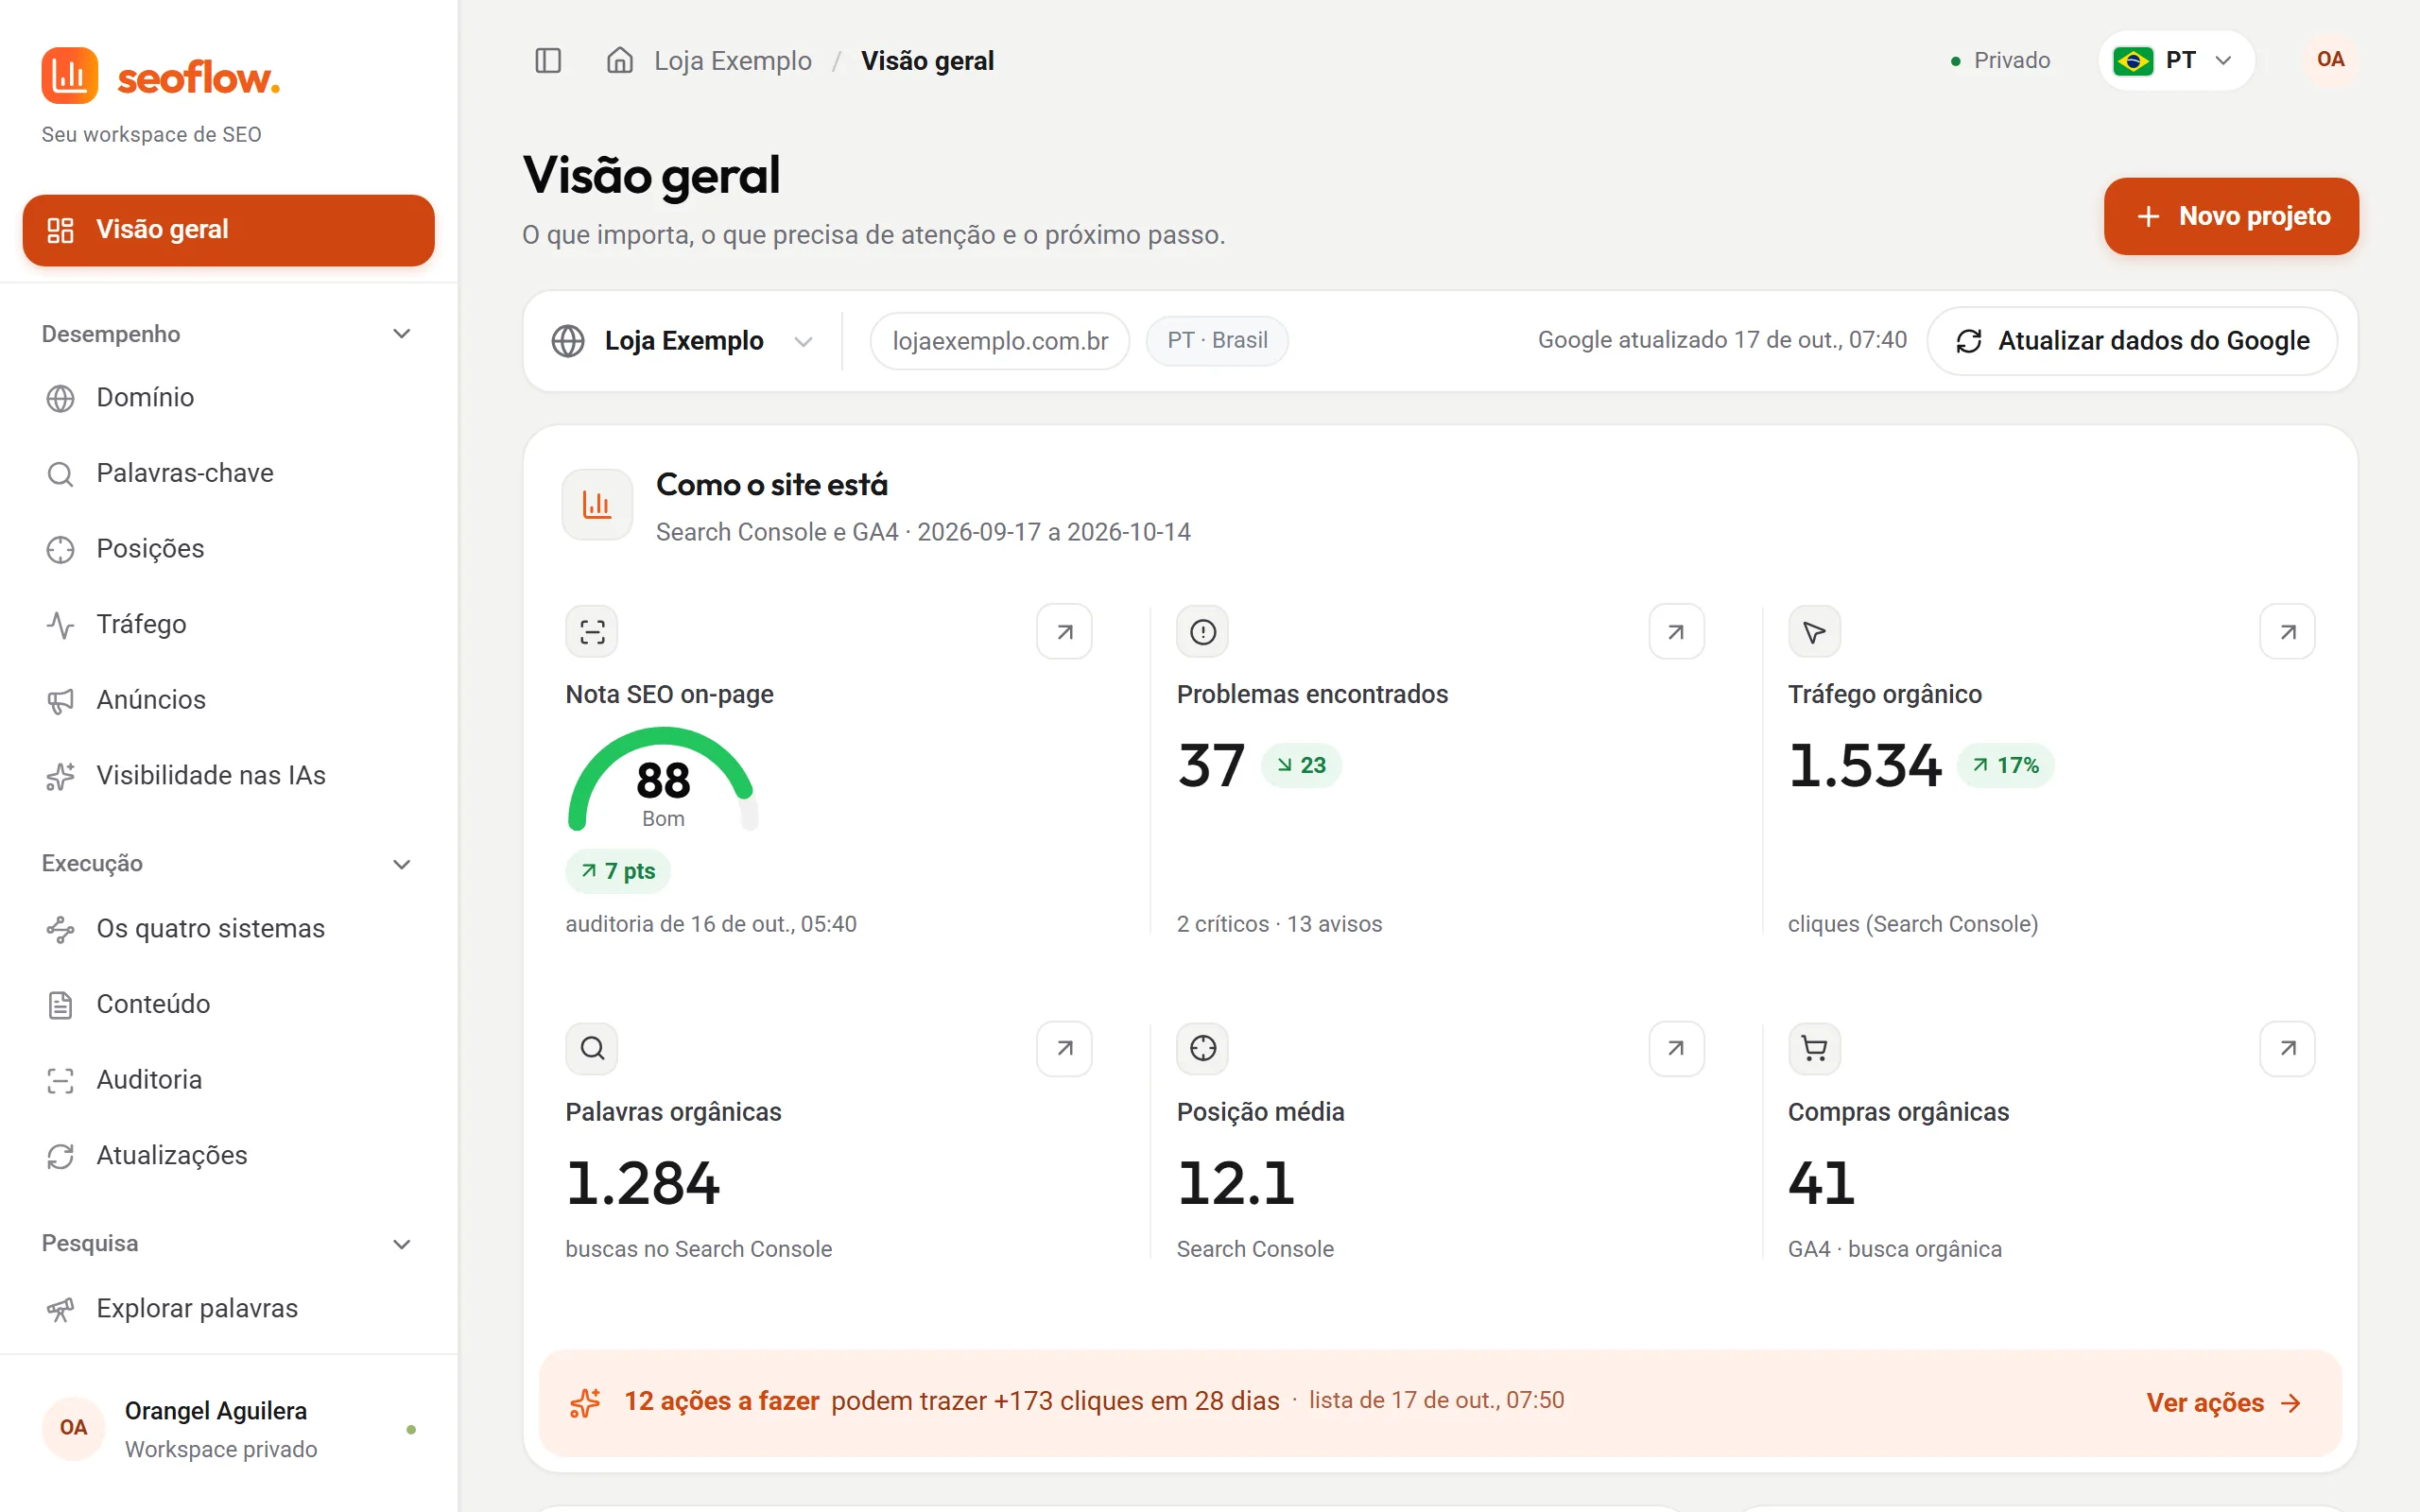Open Posições in sidebar
Image resolution: width=2420 pixels, height=1512 pixels.
228,549
